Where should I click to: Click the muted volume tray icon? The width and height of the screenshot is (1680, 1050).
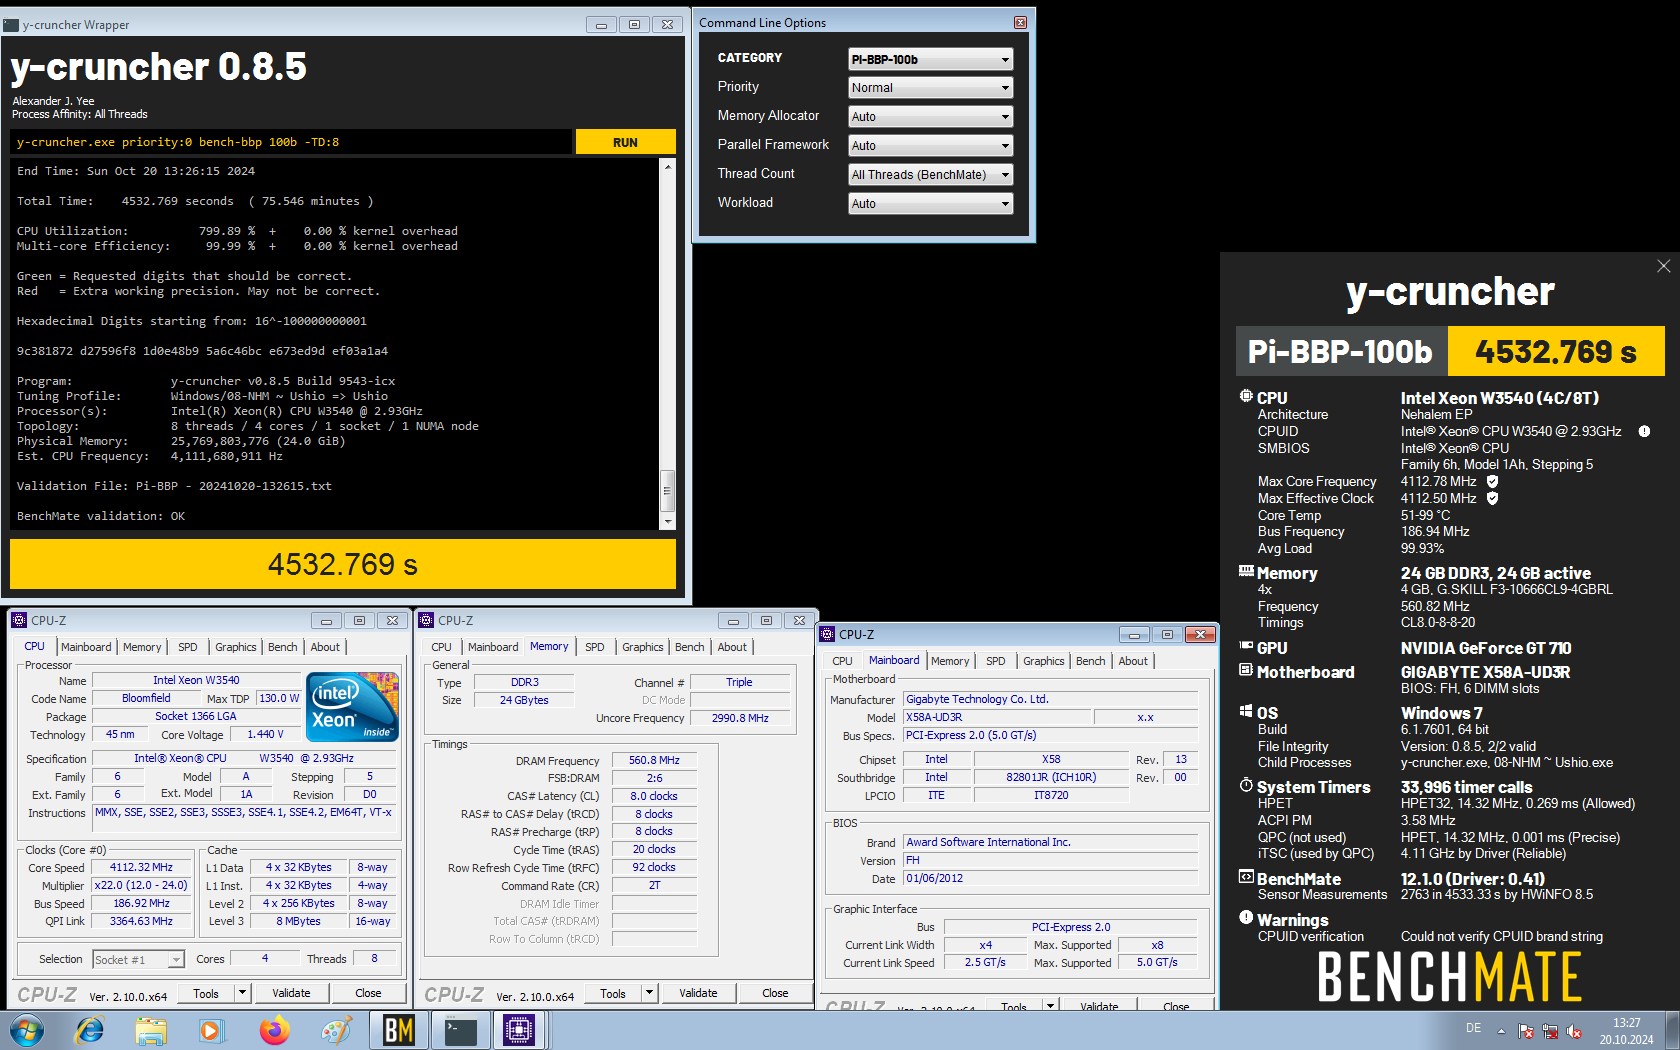coord(1574,1031)
